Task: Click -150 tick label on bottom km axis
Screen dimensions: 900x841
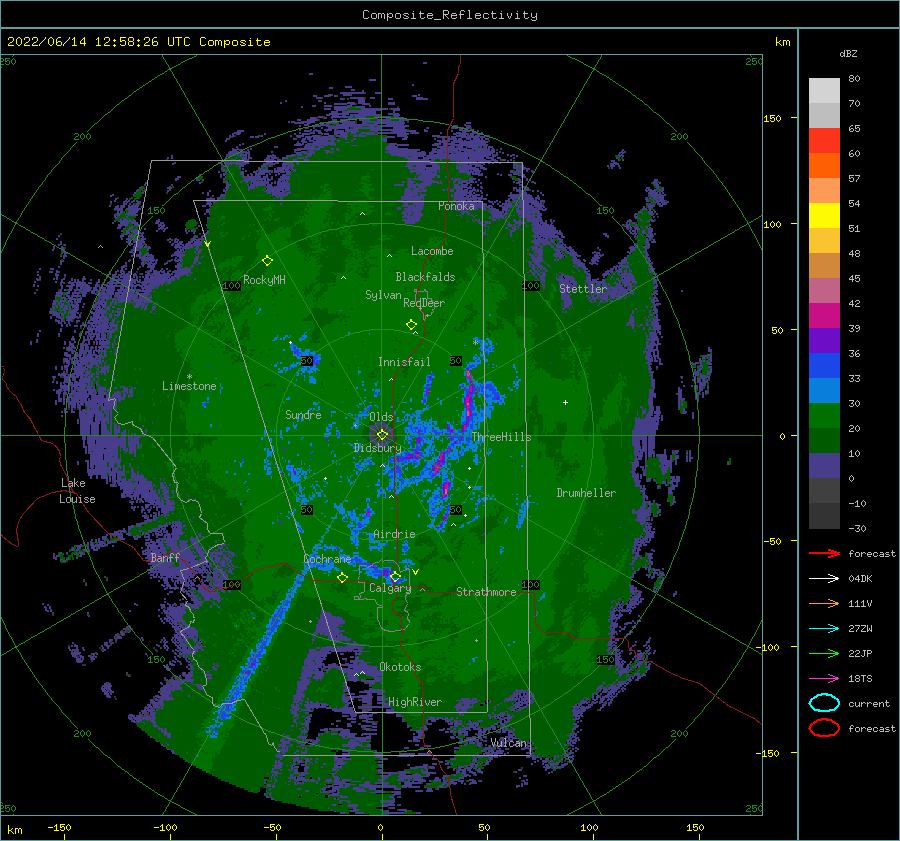Action: (x=59, y=827)
